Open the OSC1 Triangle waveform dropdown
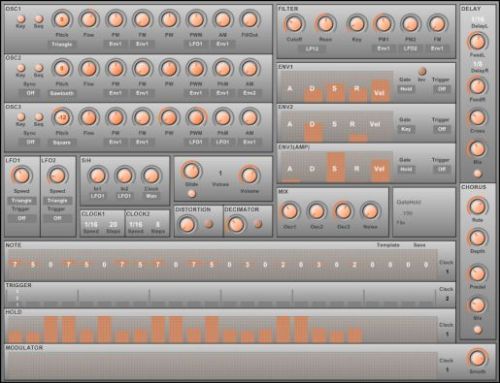 pyautogui.click(x=62, y=44)
